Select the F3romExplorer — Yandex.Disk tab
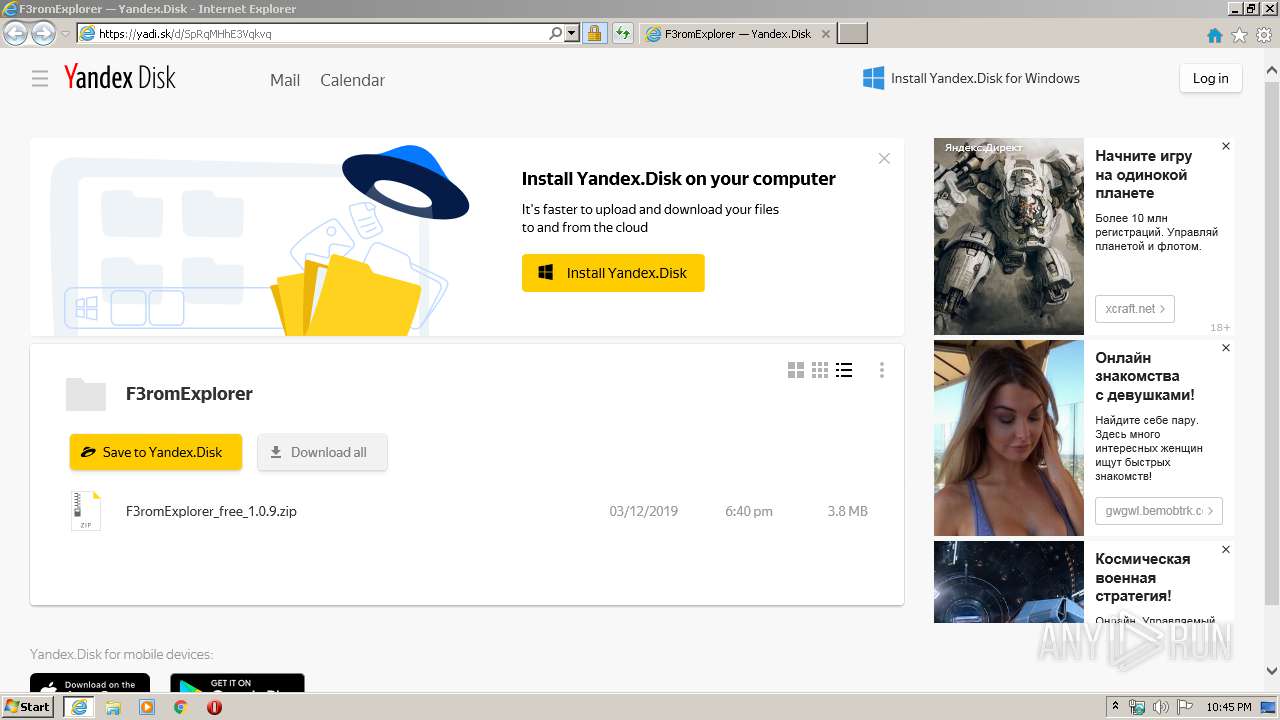This screenshot has width=1280, height=720. click(x=736, y=33)
